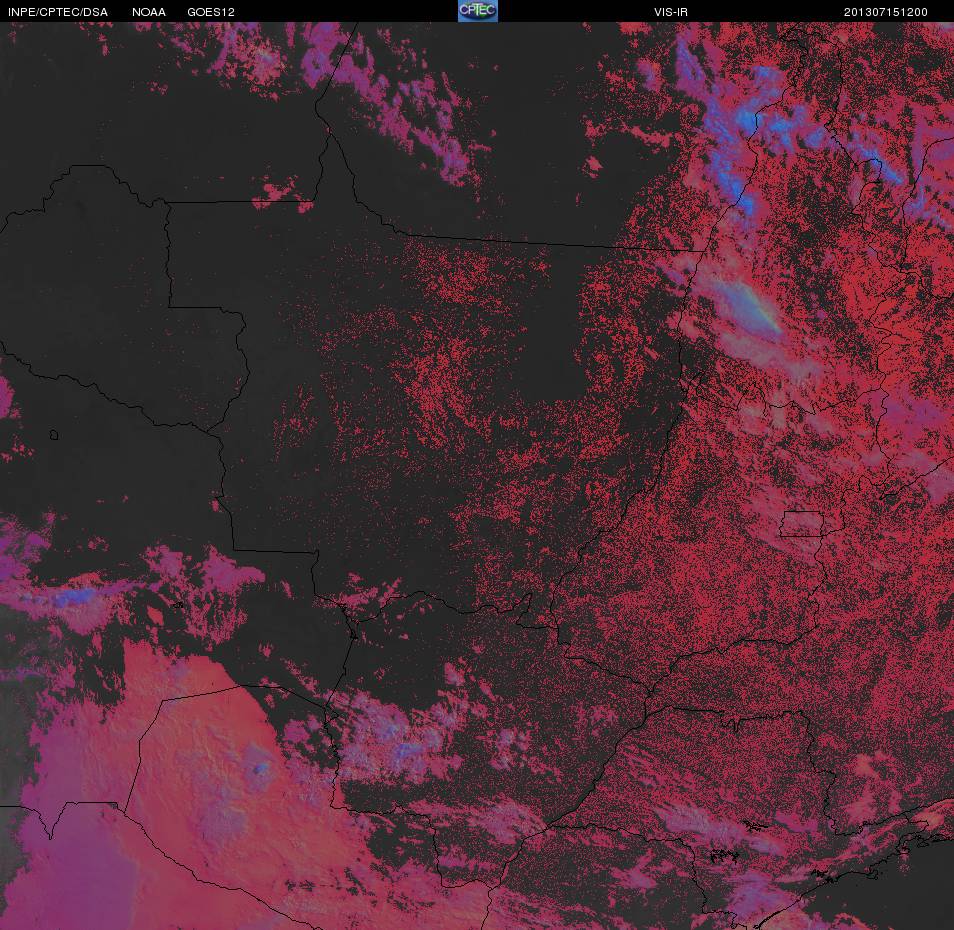Click the 201307151200 timestamp

pos(885,12)
